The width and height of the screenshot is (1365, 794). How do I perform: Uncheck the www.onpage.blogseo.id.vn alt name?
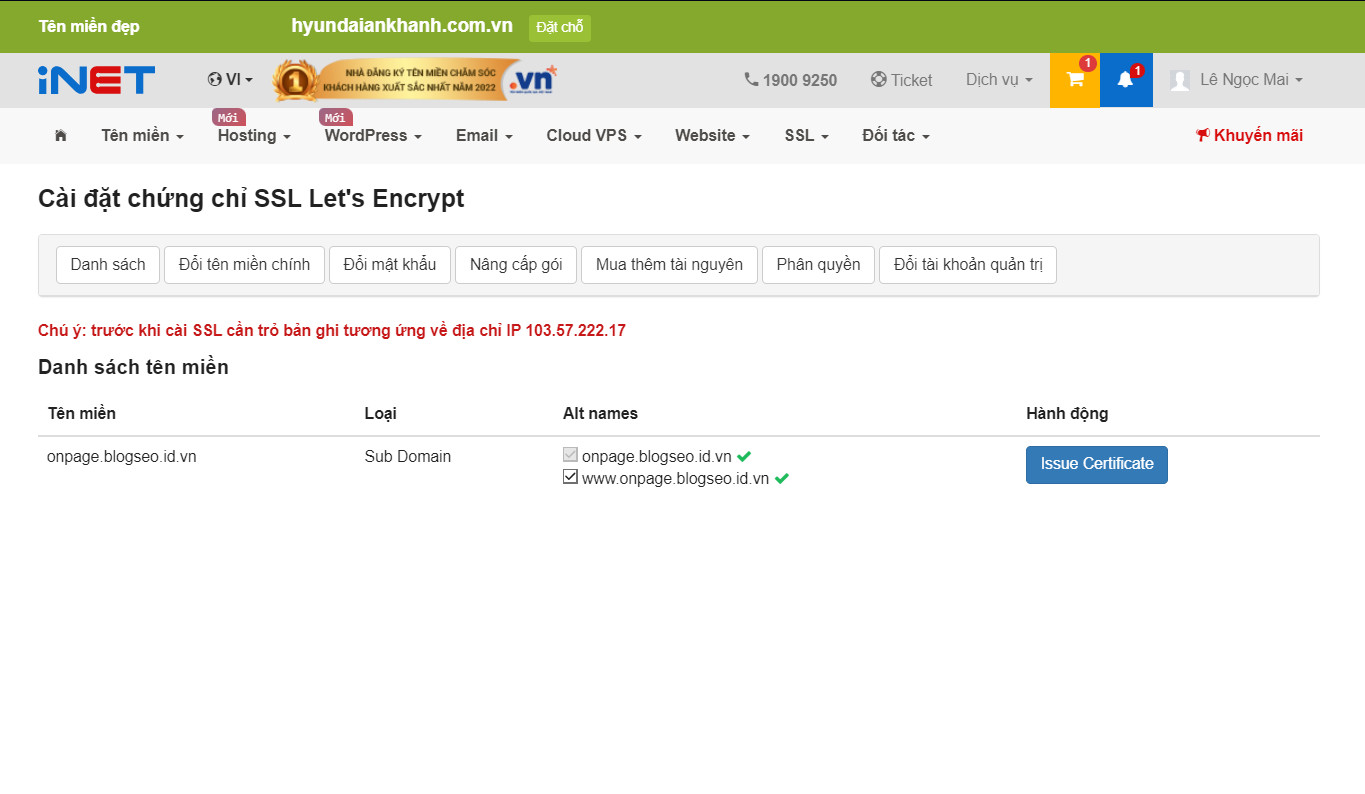coord(568,477)
